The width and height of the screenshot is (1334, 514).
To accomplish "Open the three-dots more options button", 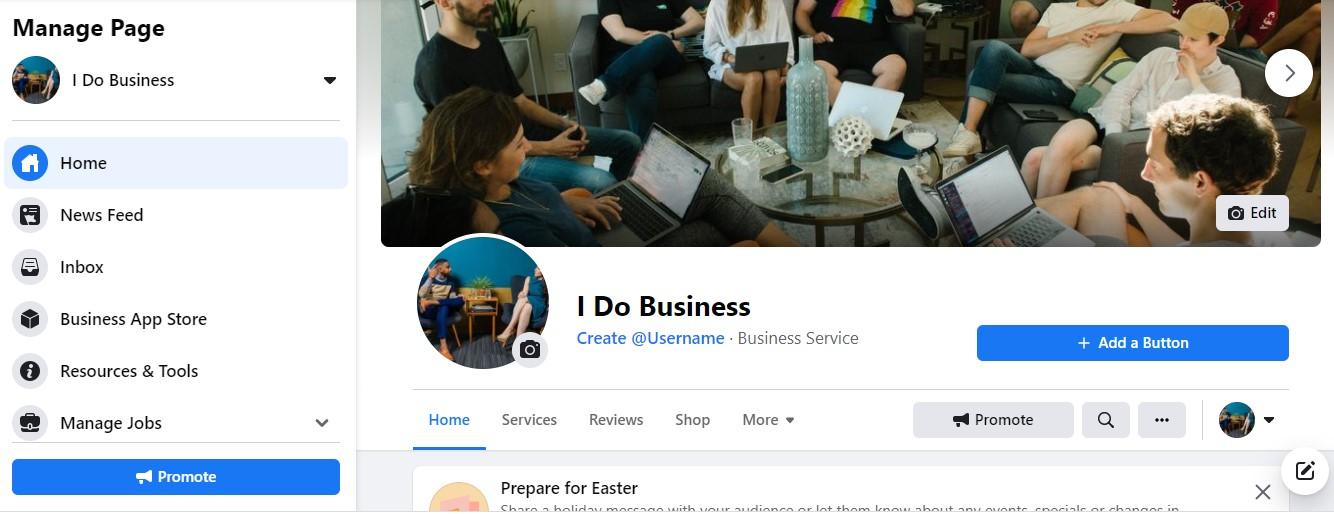I will (x=1162, y=420).
